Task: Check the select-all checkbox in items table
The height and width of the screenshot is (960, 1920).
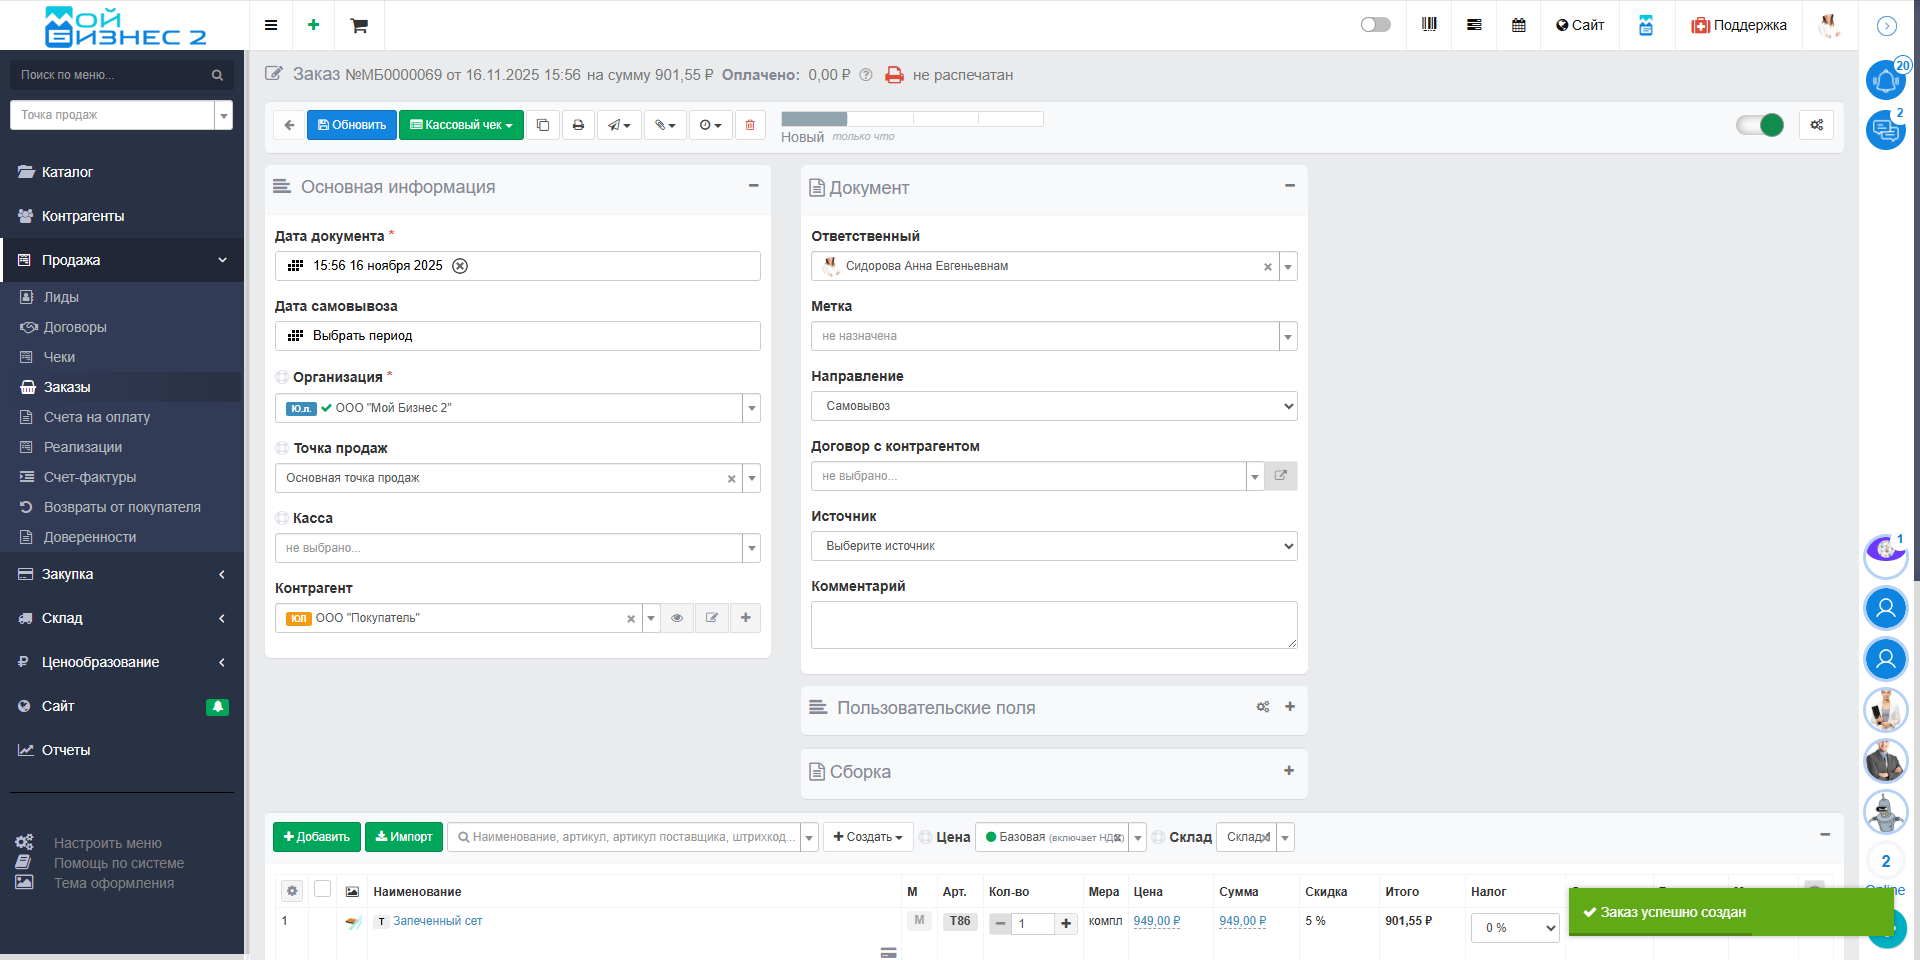Action: [322, 889]
